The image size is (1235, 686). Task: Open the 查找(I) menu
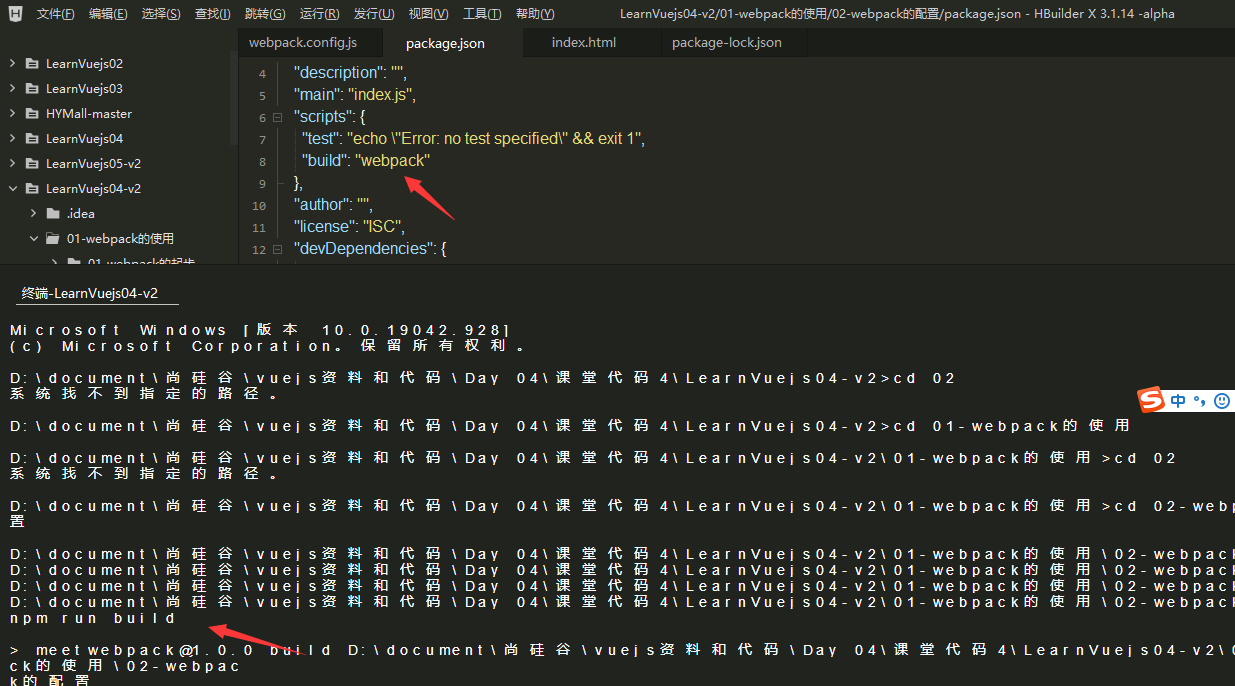point(212,14)
